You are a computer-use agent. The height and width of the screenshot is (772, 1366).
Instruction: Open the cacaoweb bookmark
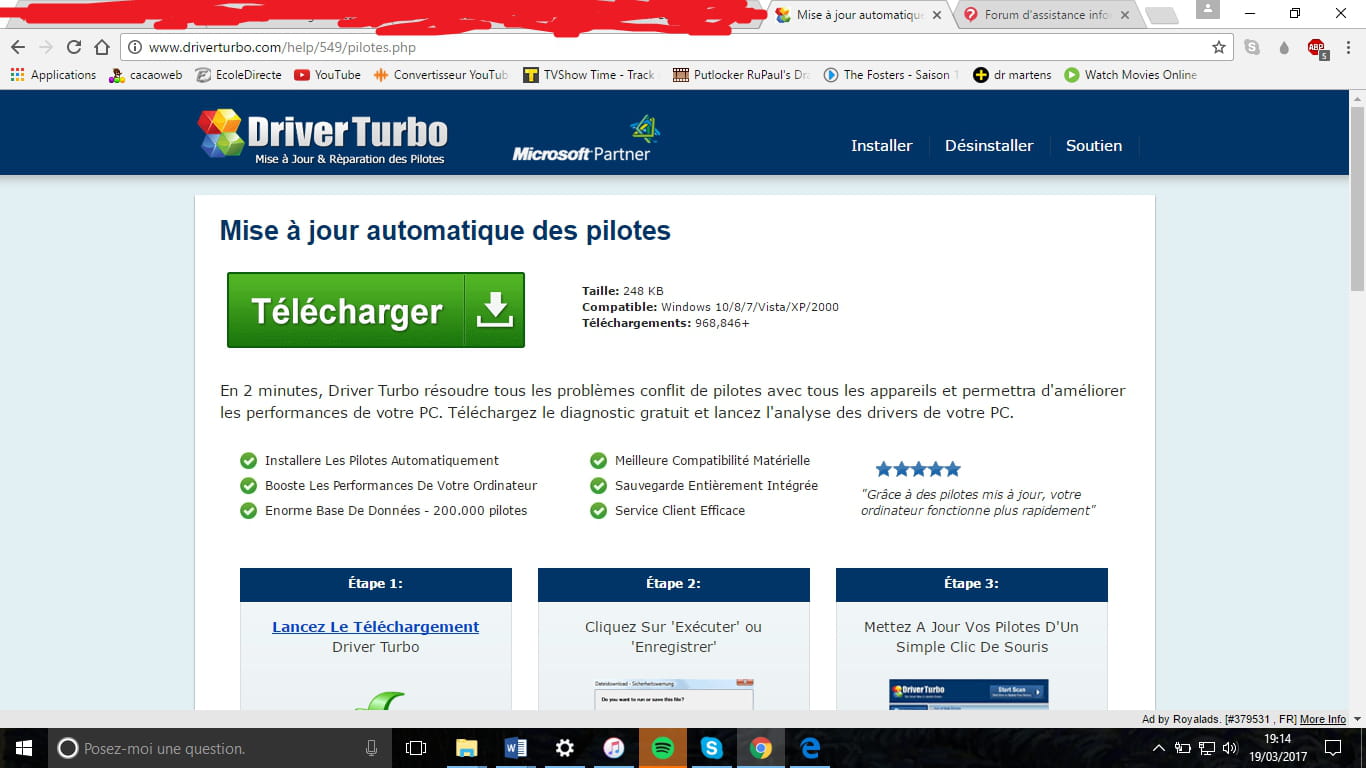click(x=146, y=75)
